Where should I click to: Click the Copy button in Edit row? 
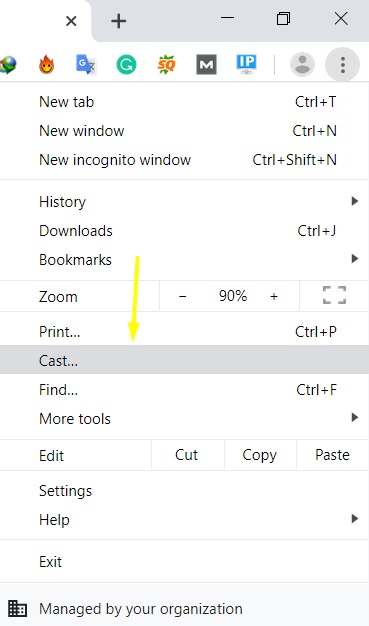coord(260,455)
